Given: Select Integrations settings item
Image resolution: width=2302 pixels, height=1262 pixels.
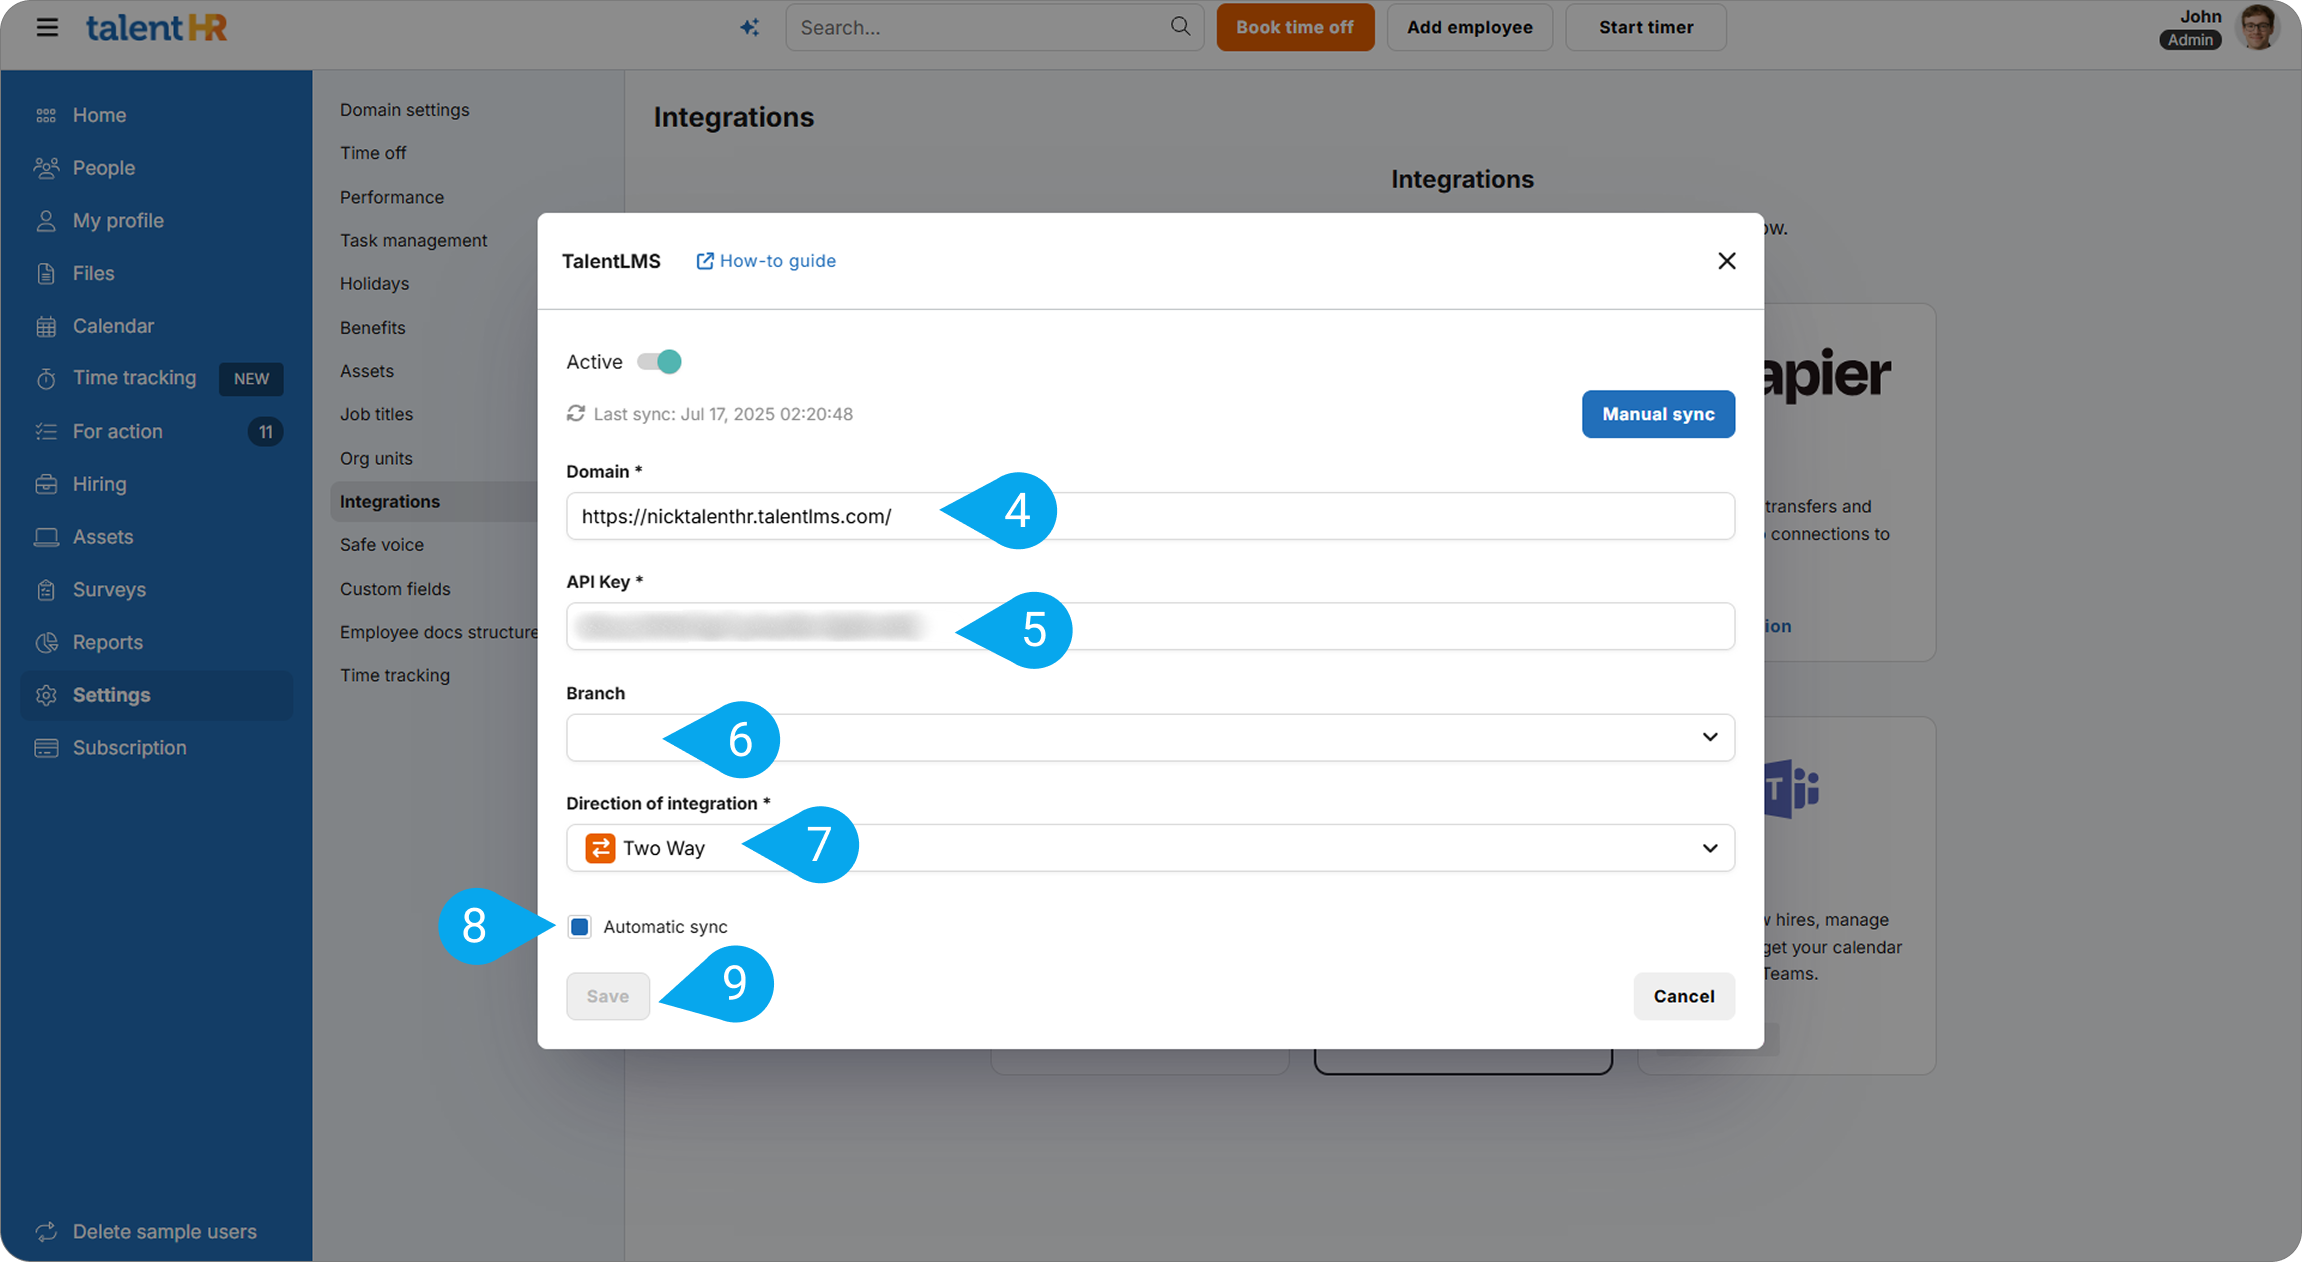Looking at the screenshot, I should click(434, 501).
